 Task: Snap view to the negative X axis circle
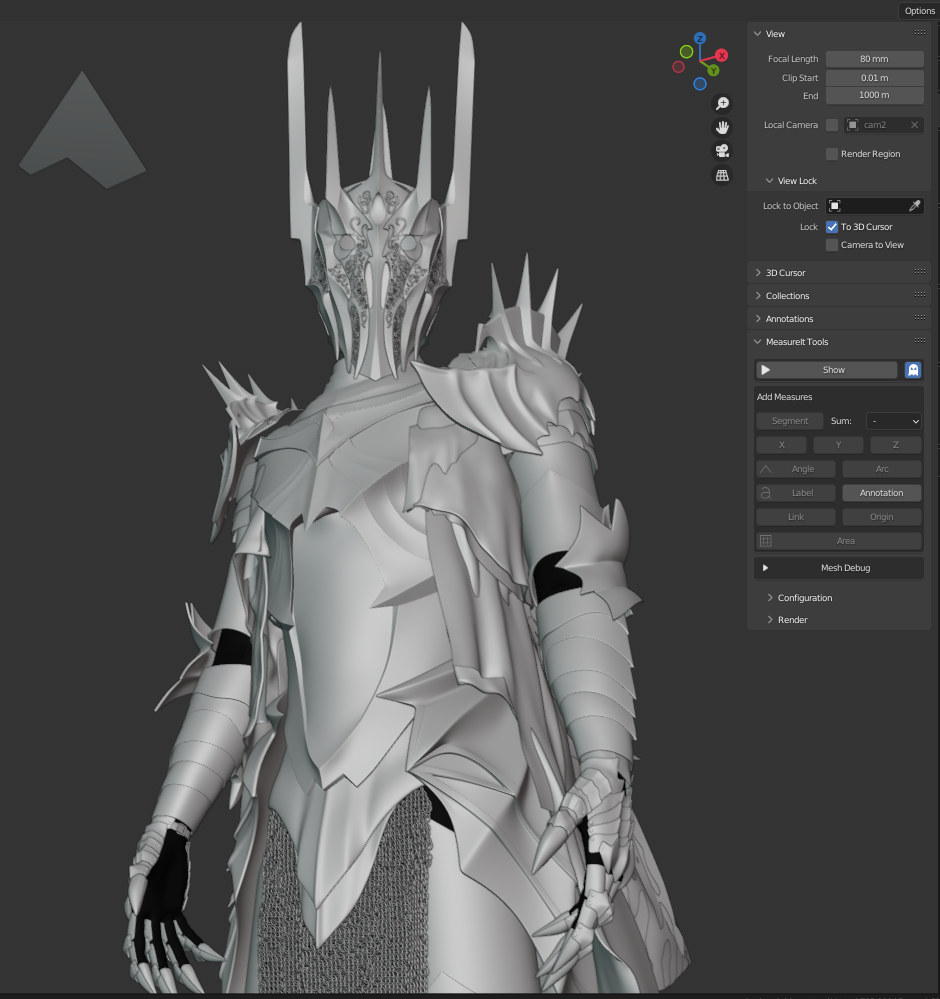pos(679,66)
